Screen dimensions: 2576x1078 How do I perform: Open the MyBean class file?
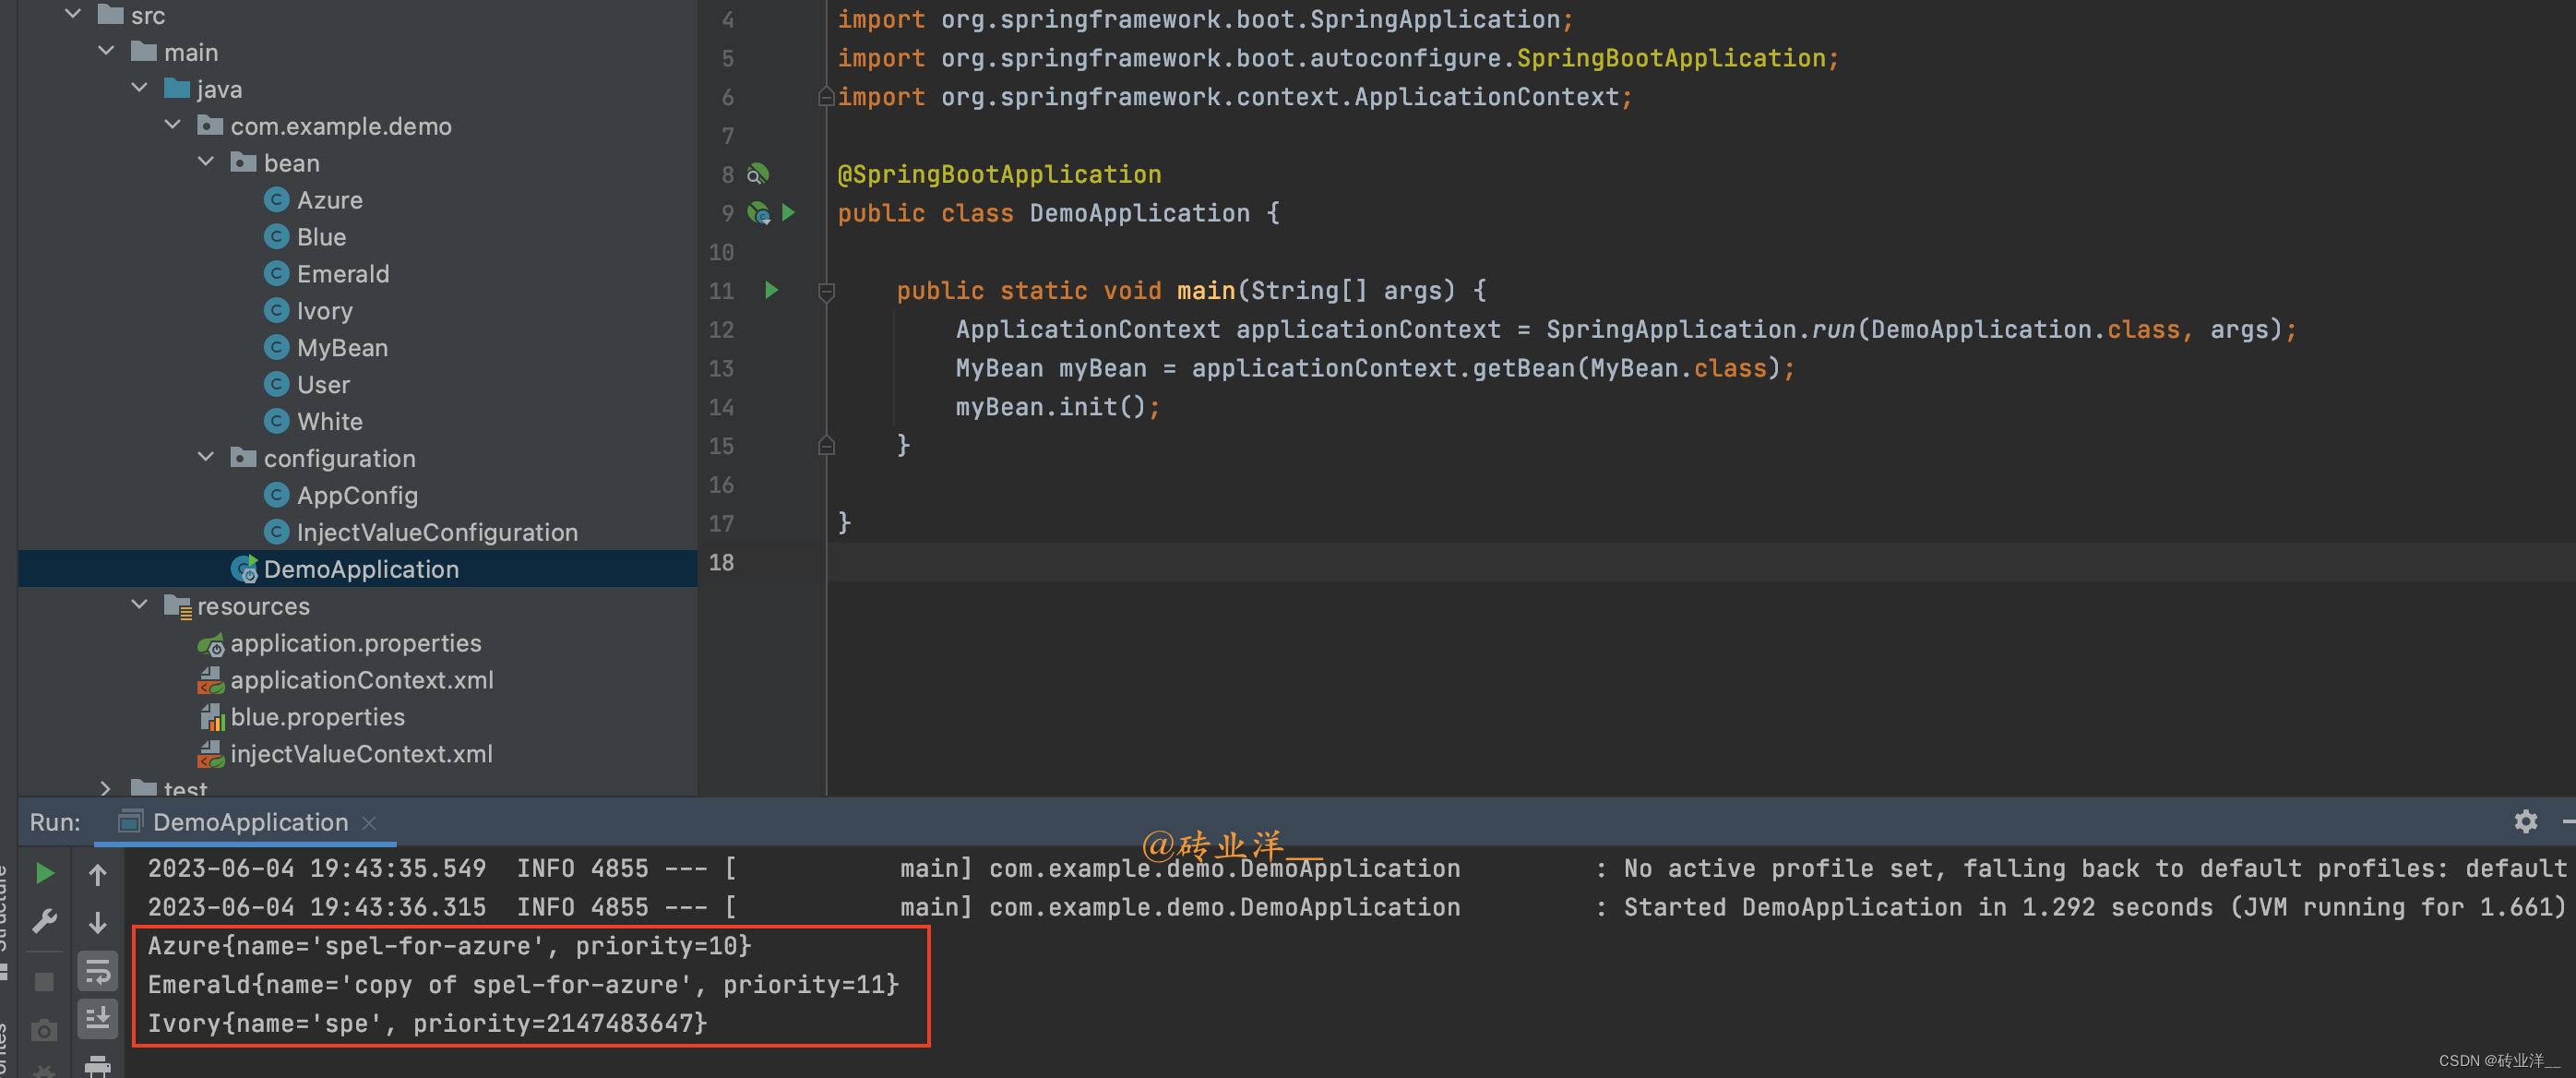[341, 347]
